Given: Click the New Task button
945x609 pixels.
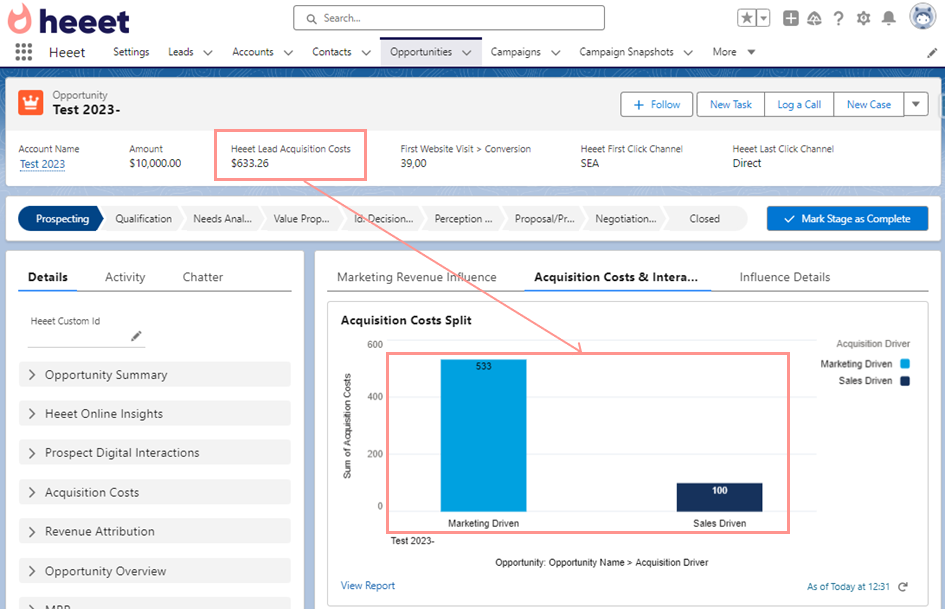Looking at the screenshot, I should (730, 104).
